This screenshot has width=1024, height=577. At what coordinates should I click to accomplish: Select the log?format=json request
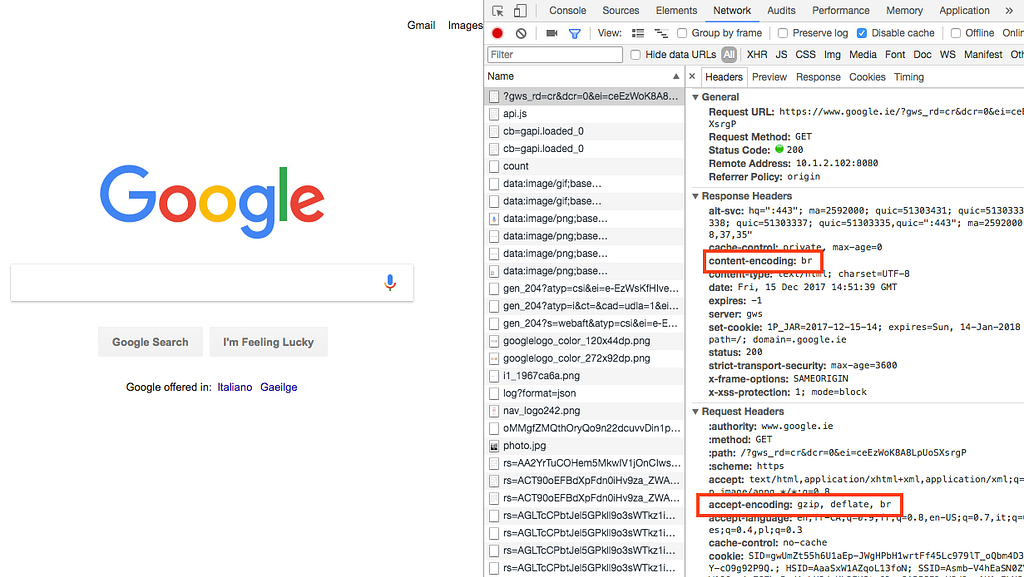(584, 394)
